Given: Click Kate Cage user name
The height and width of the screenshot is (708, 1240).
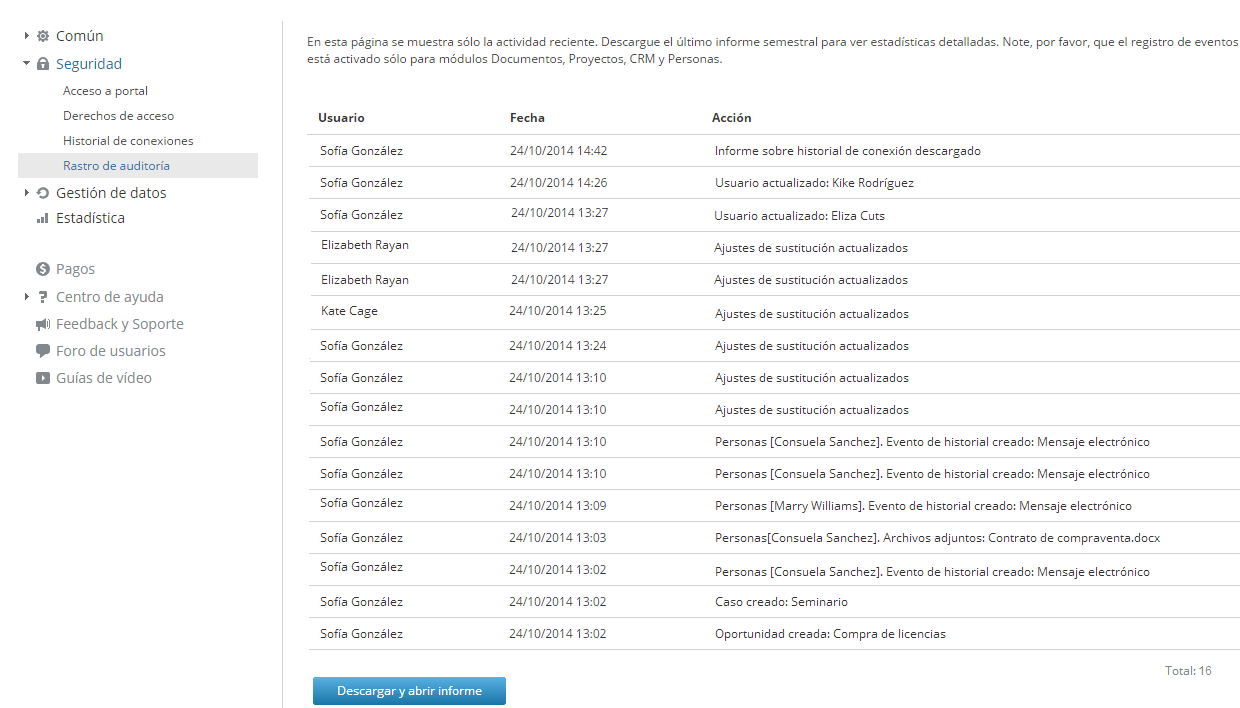Looking at the screenshot, I should [349, 311].
